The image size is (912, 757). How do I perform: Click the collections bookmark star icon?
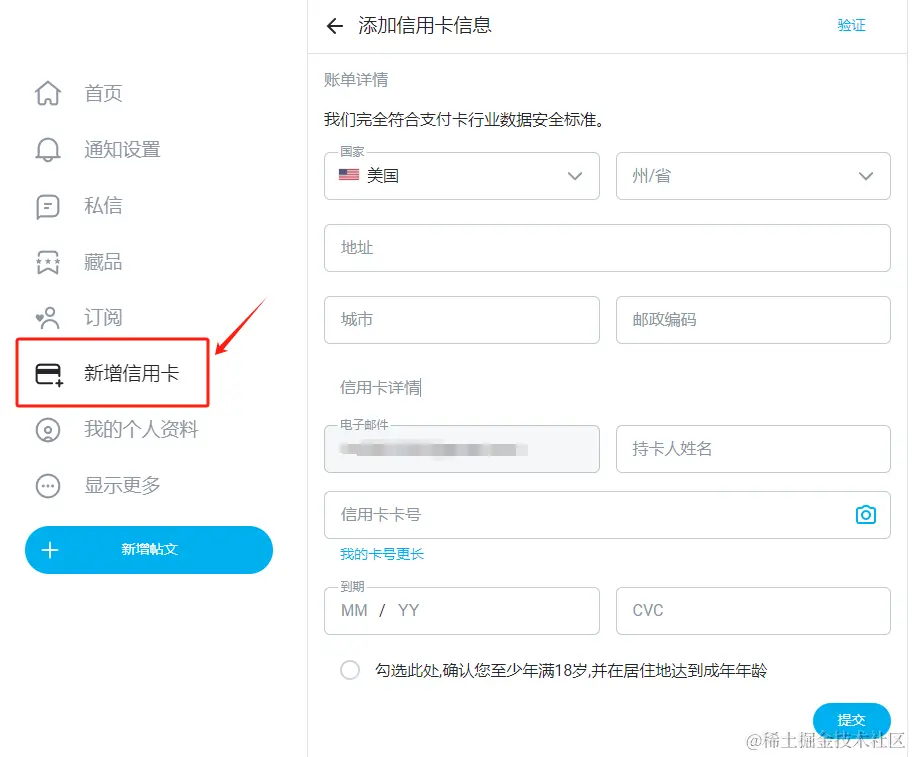click(48, 262)
